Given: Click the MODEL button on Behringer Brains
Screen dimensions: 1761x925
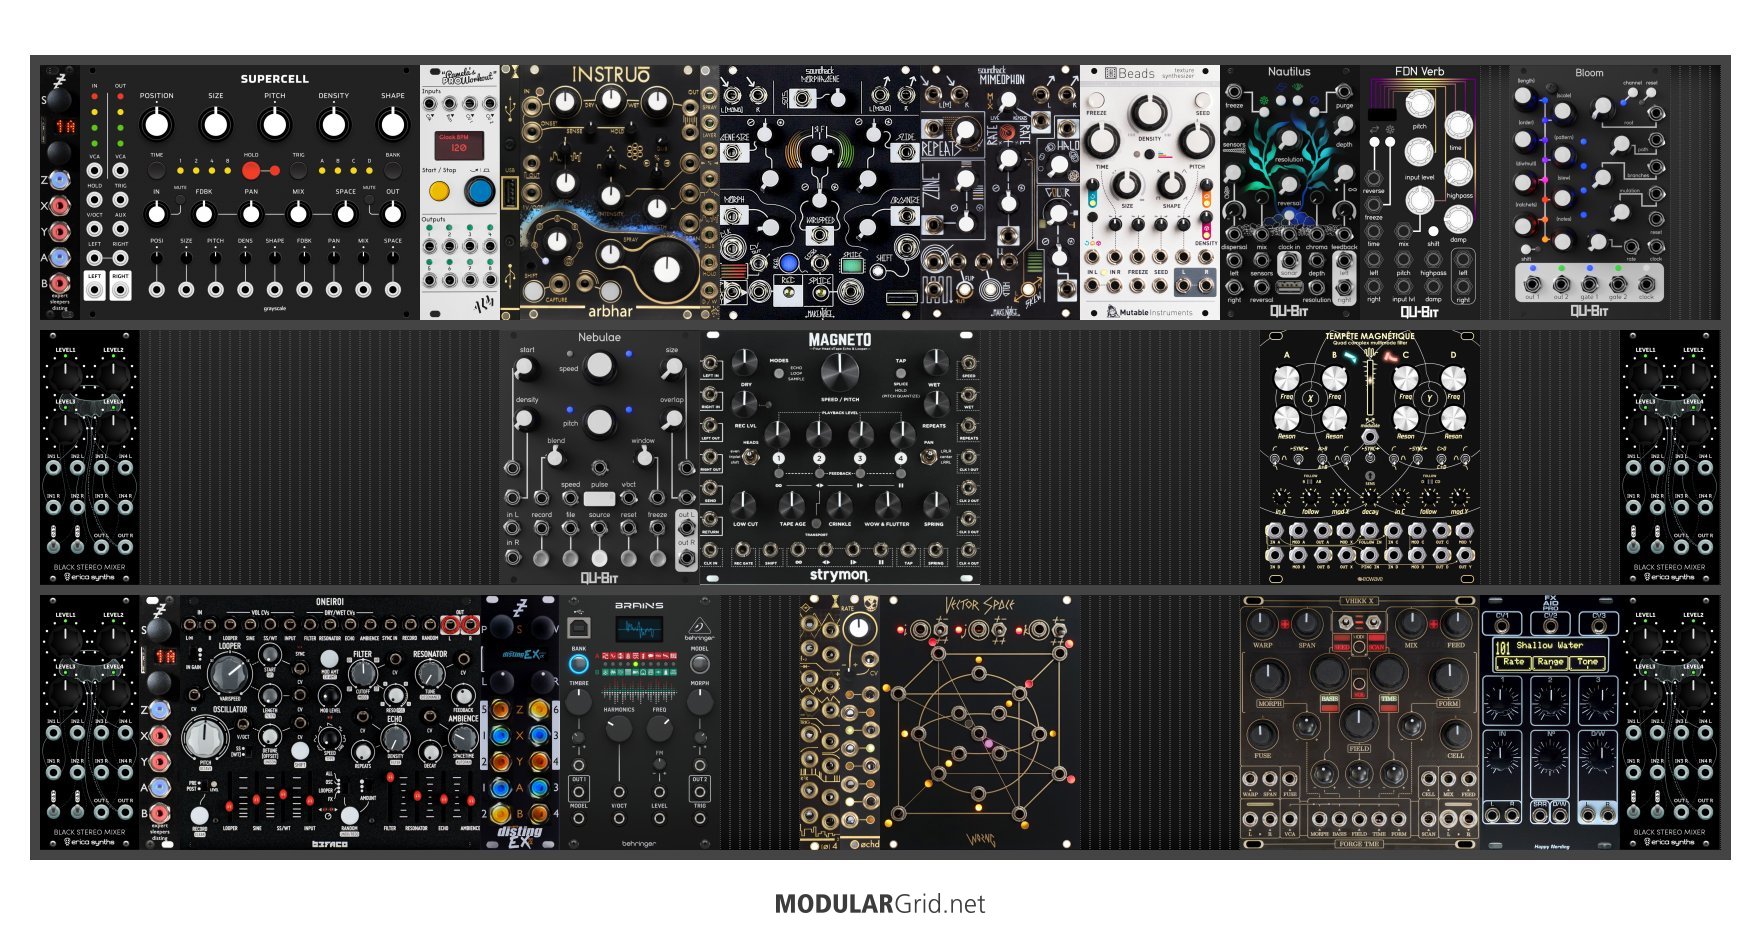Looking at the screenshot, I should (x=700, y=664).
